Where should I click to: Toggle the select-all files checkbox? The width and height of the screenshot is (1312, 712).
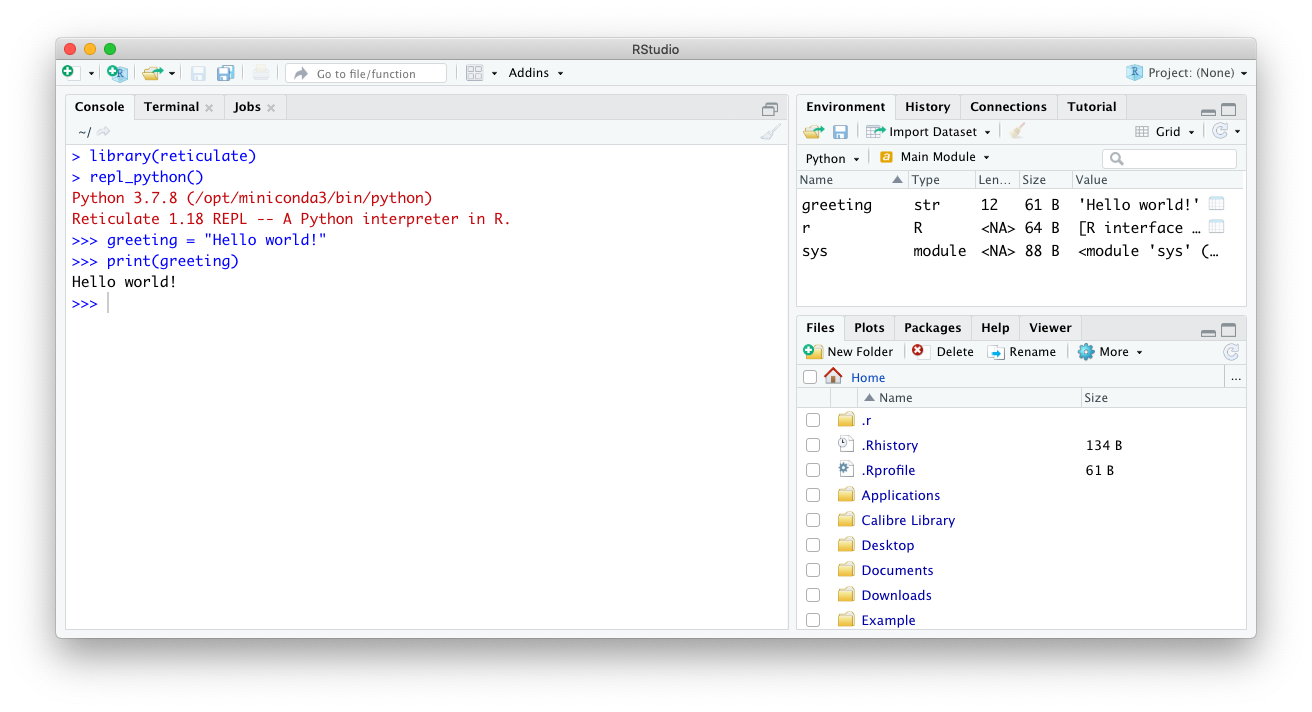pos(810,377)
